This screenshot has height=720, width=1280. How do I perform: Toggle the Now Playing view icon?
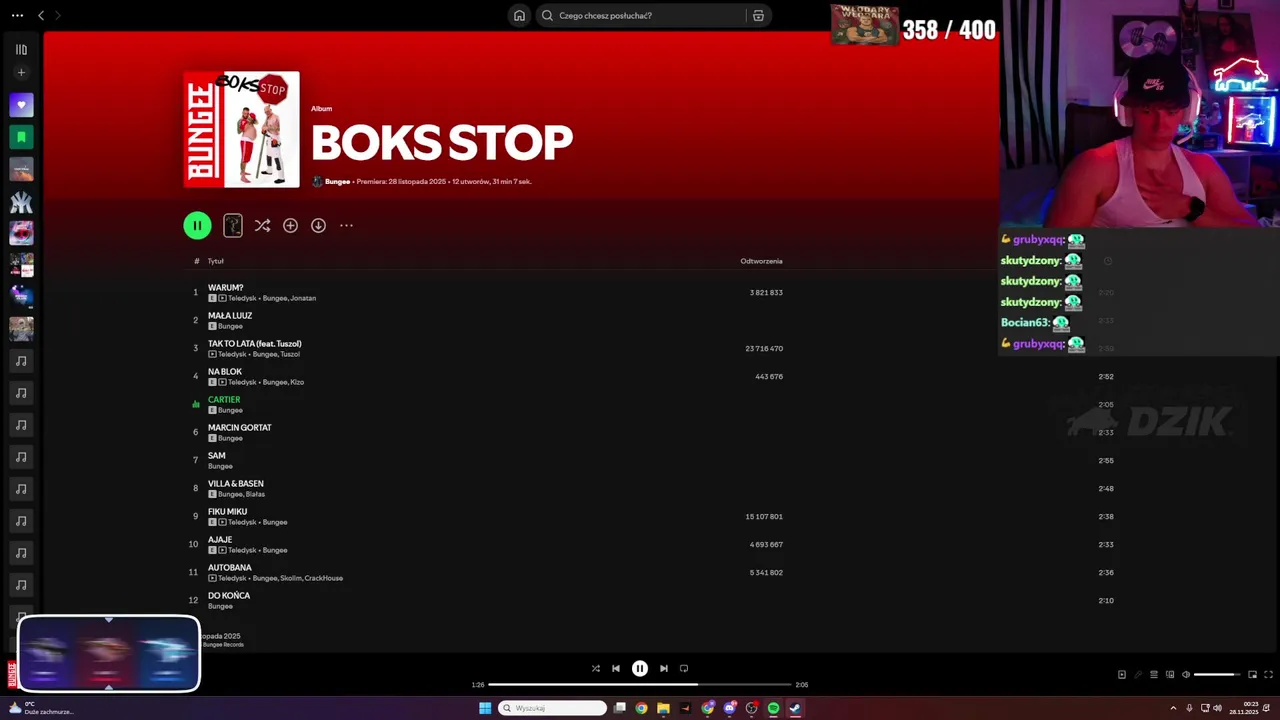1122,675
